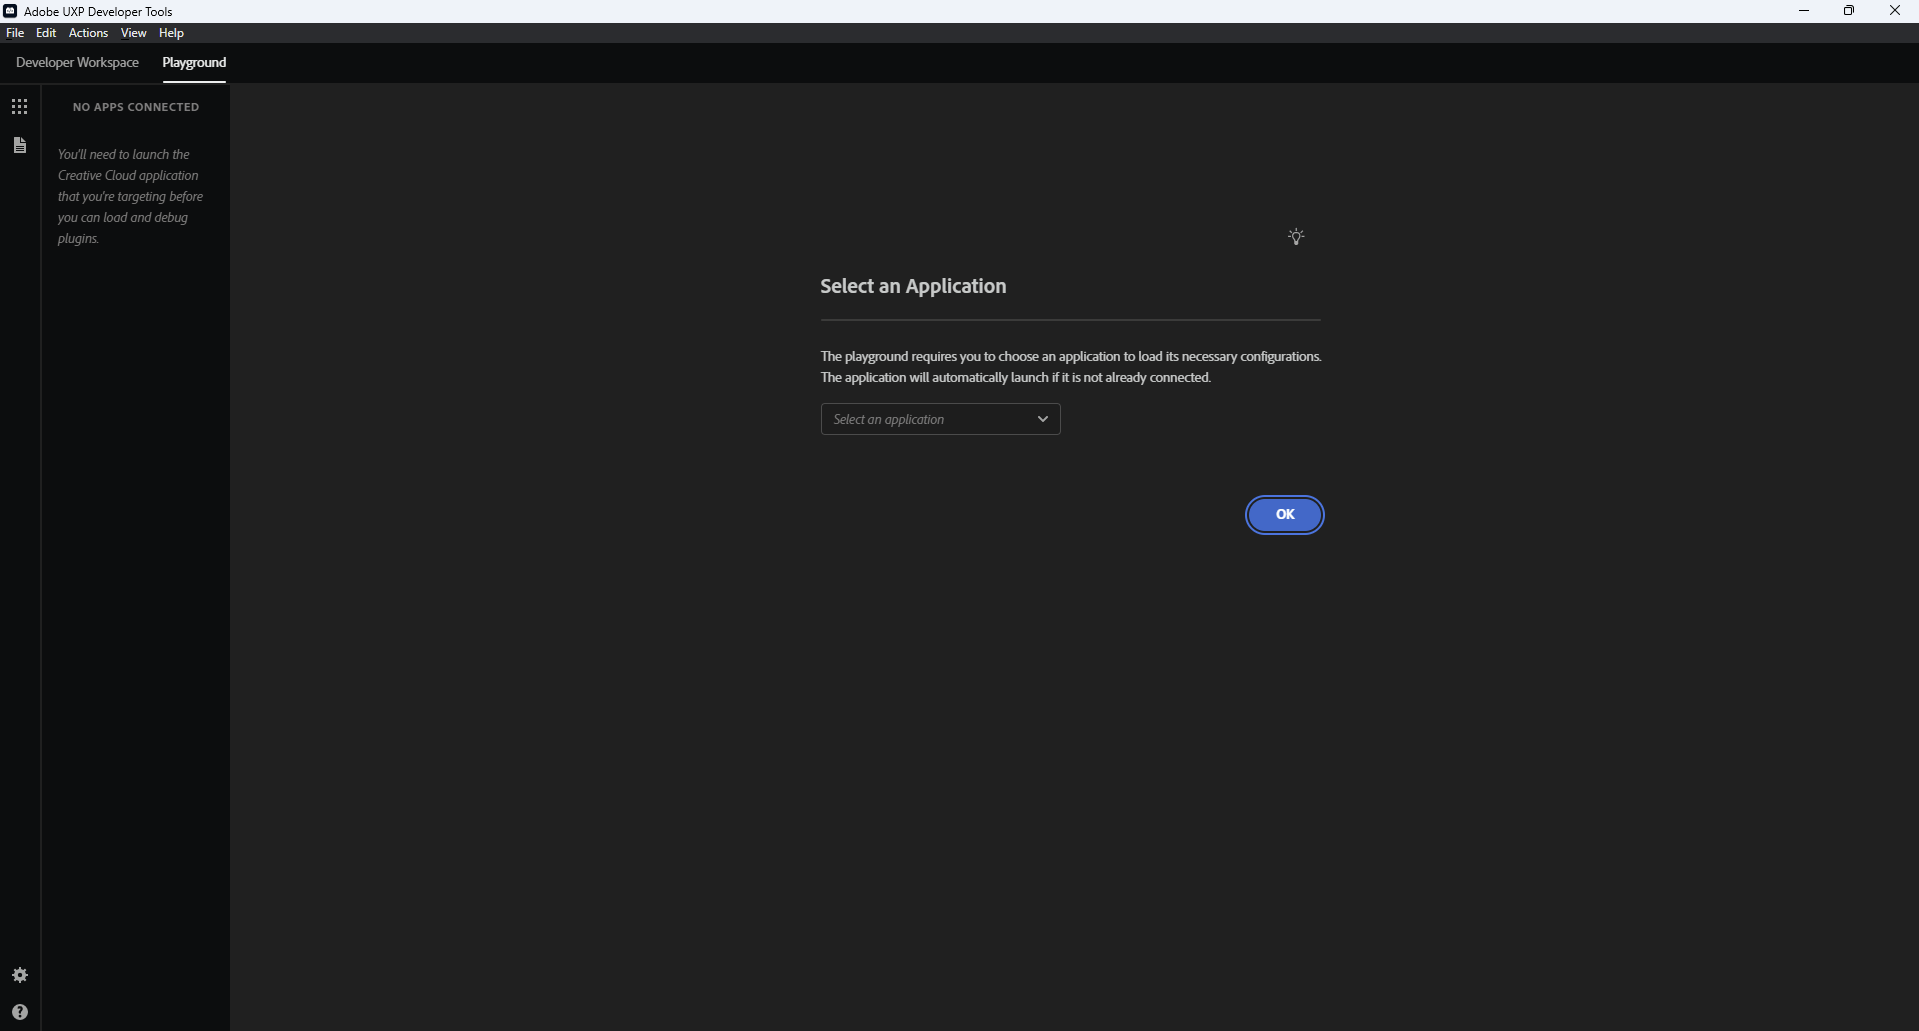Open the document icon in left sidebar
Viewport: 1919px width, 1031px height.
click(19, 146)
